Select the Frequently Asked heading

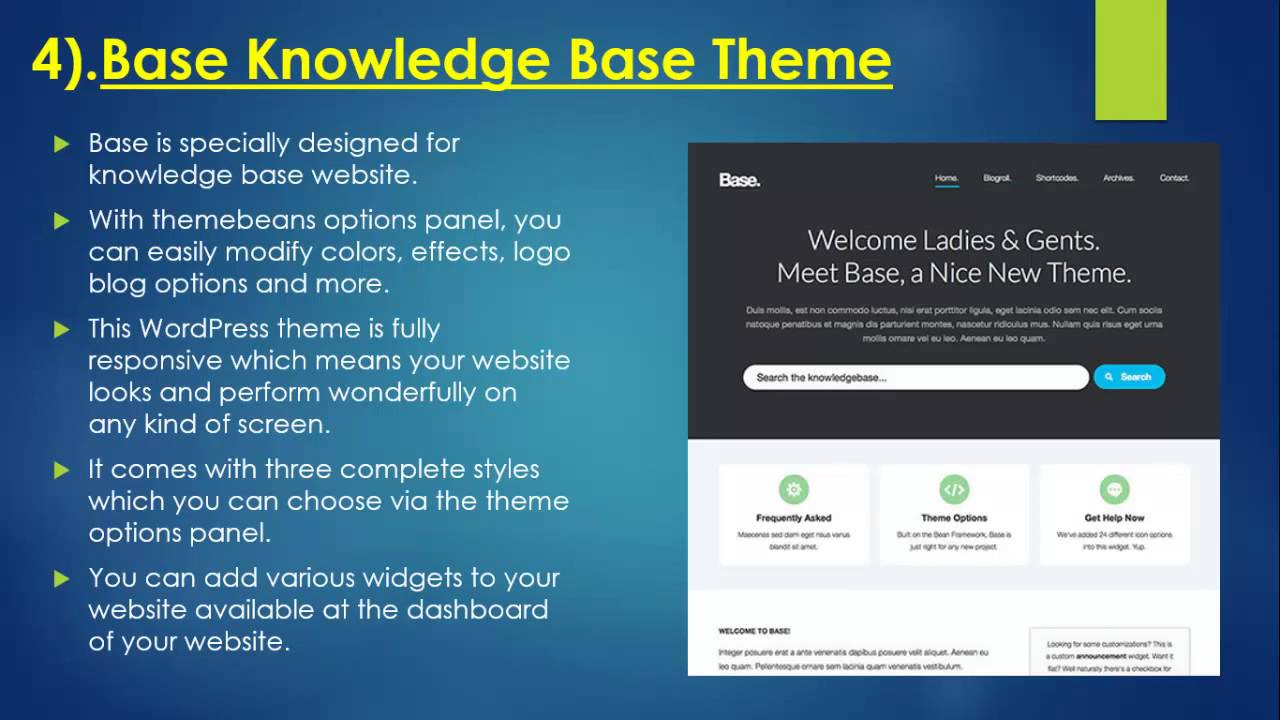794,518
